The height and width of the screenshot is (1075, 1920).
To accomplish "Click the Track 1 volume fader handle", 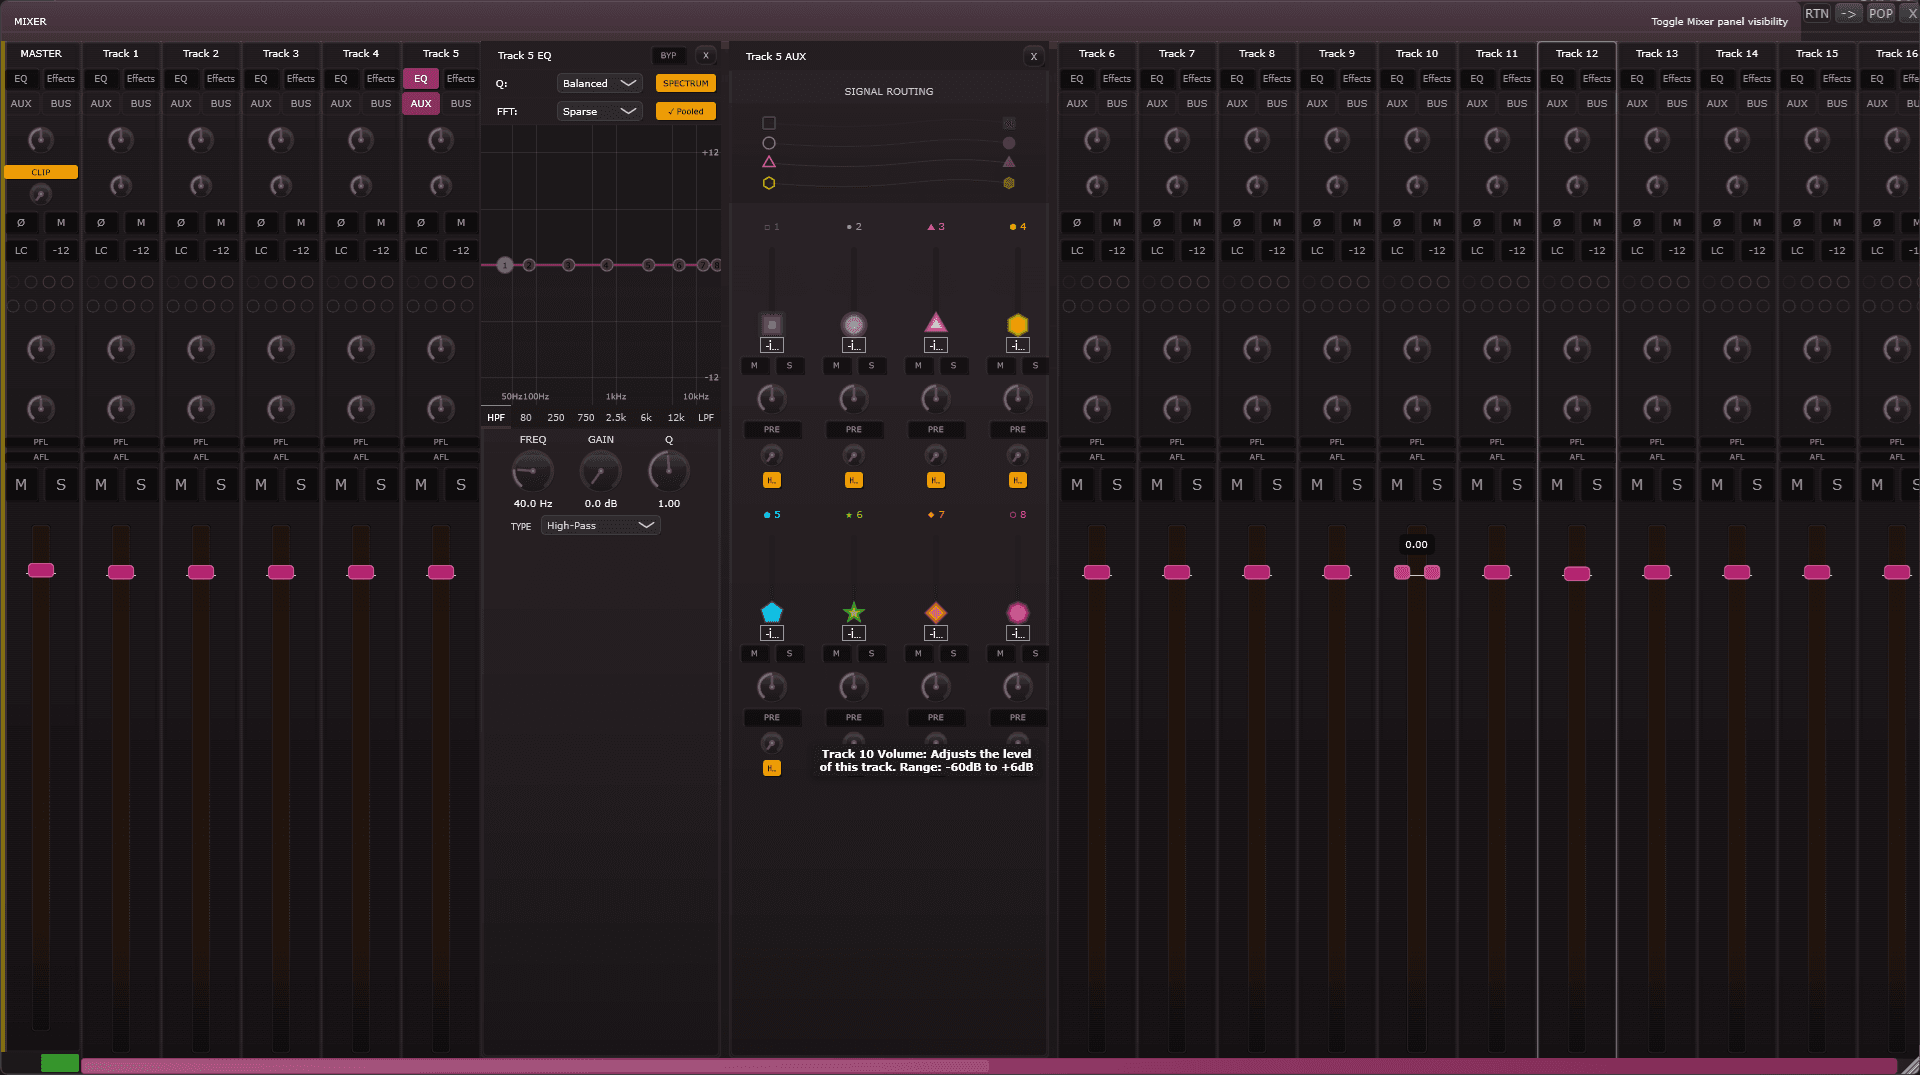I will (x=121, y=572).
